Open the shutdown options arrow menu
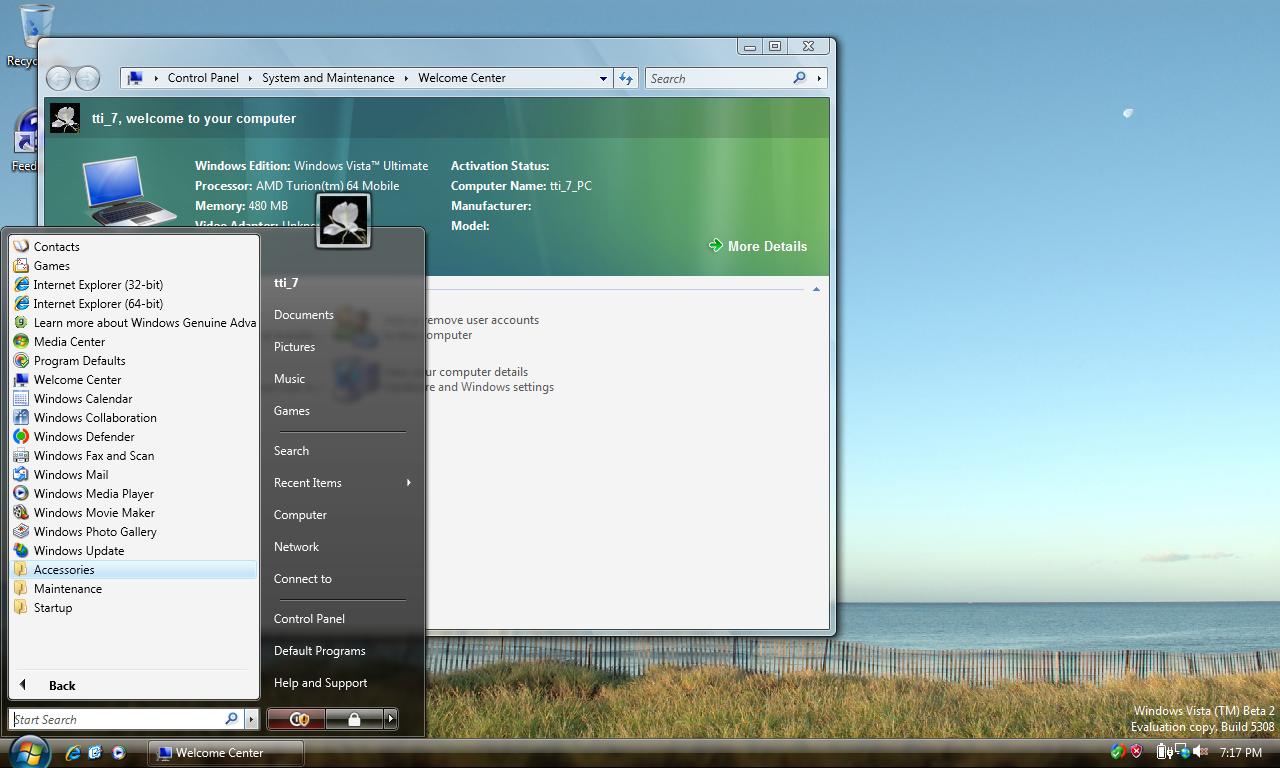 click(391, 719)
